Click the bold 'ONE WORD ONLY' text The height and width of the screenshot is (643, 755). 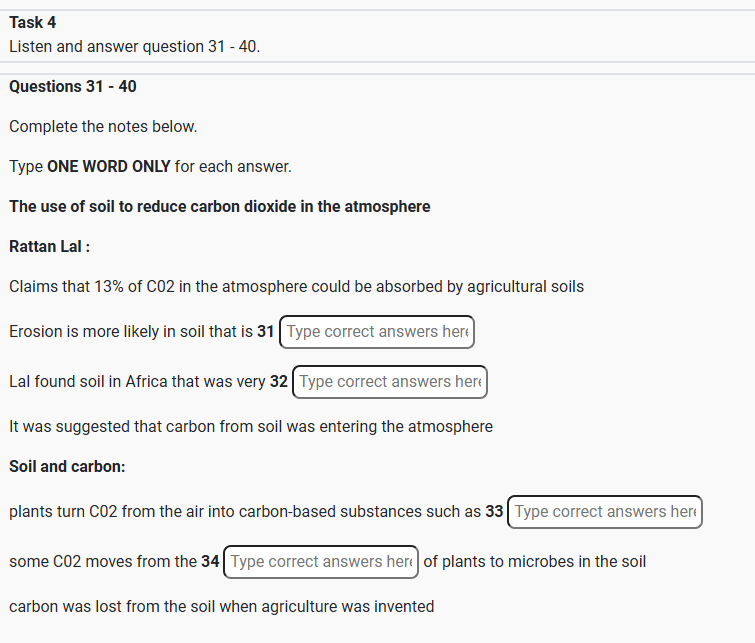tap(109, 167)
